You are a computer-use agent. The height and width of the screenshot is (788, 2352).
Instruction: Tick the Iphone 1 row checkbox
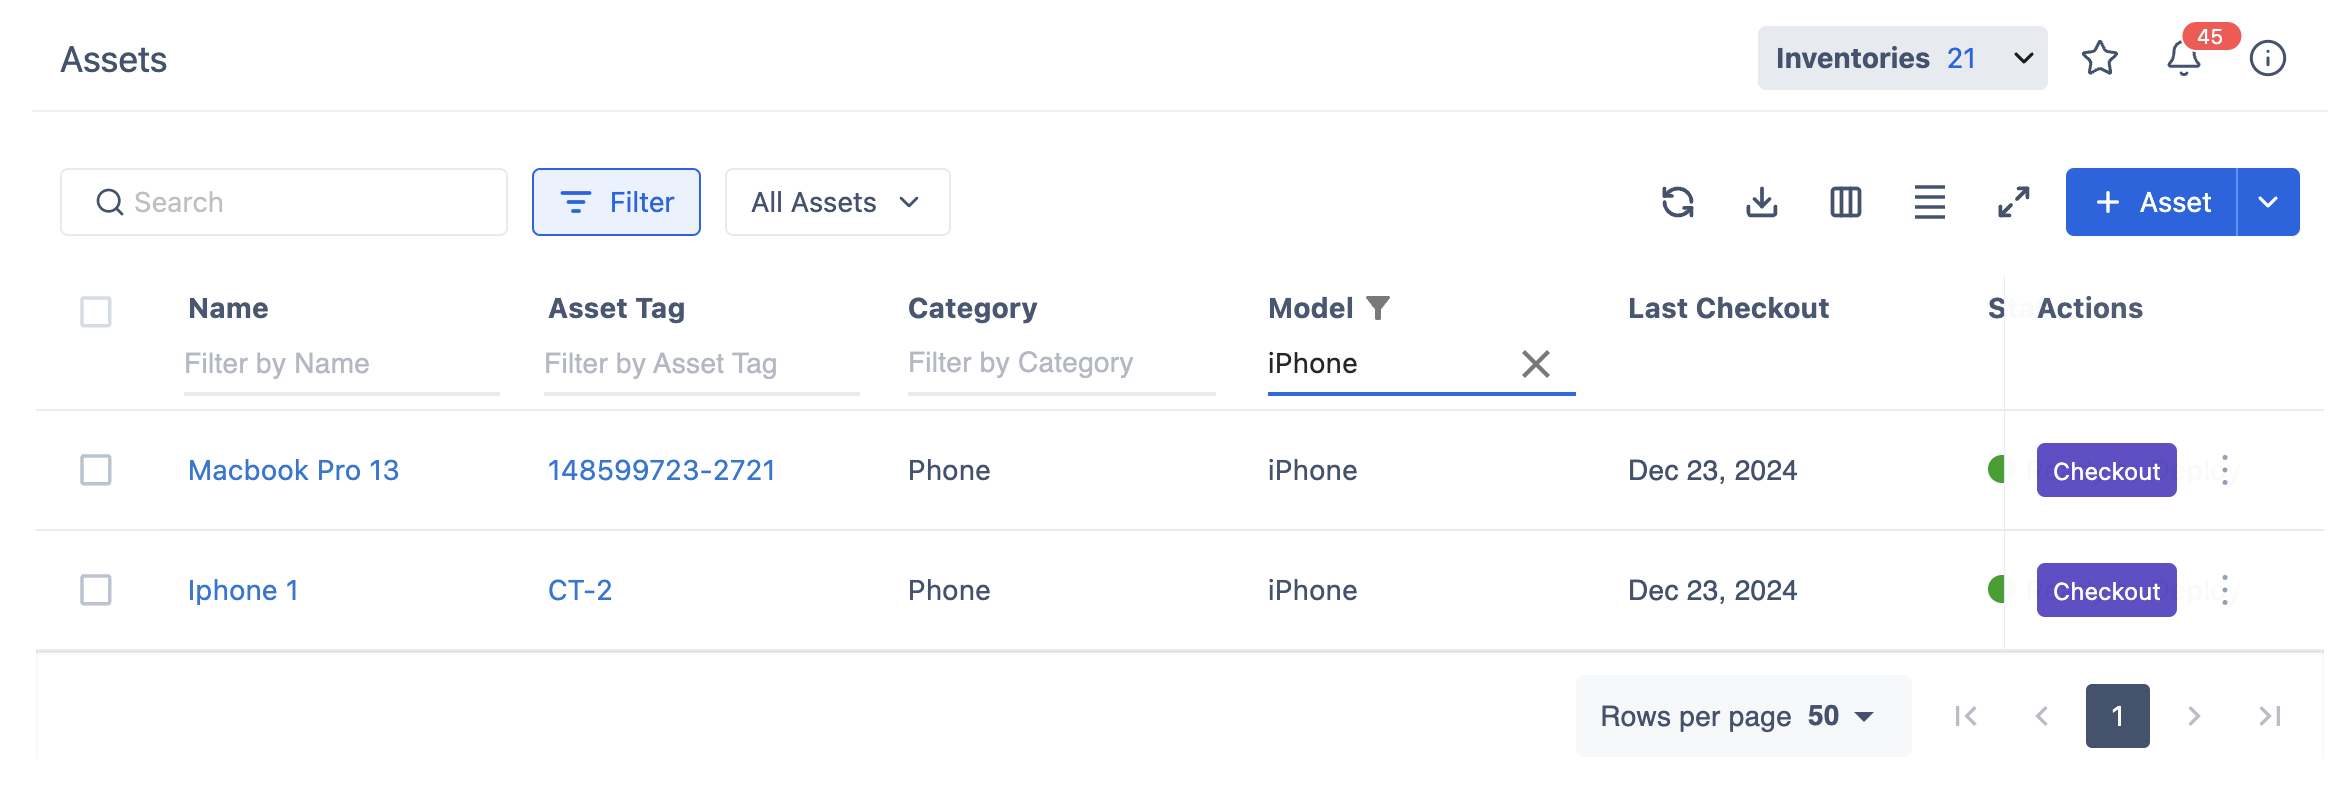click(96, 590)
